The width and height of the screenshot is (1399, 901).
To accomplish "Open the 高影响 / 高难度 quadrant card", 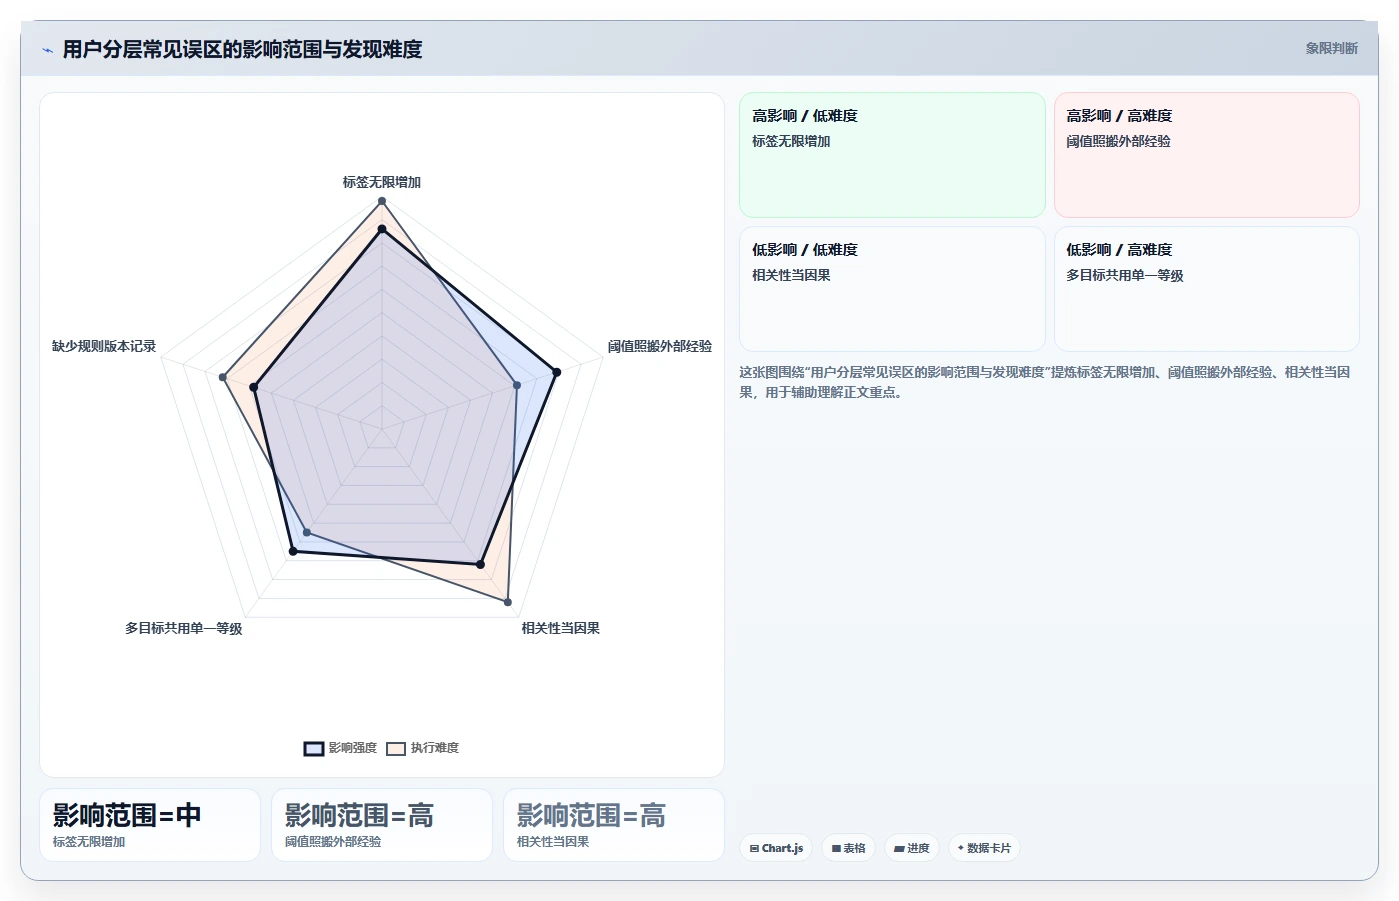I will [1206, 155].
